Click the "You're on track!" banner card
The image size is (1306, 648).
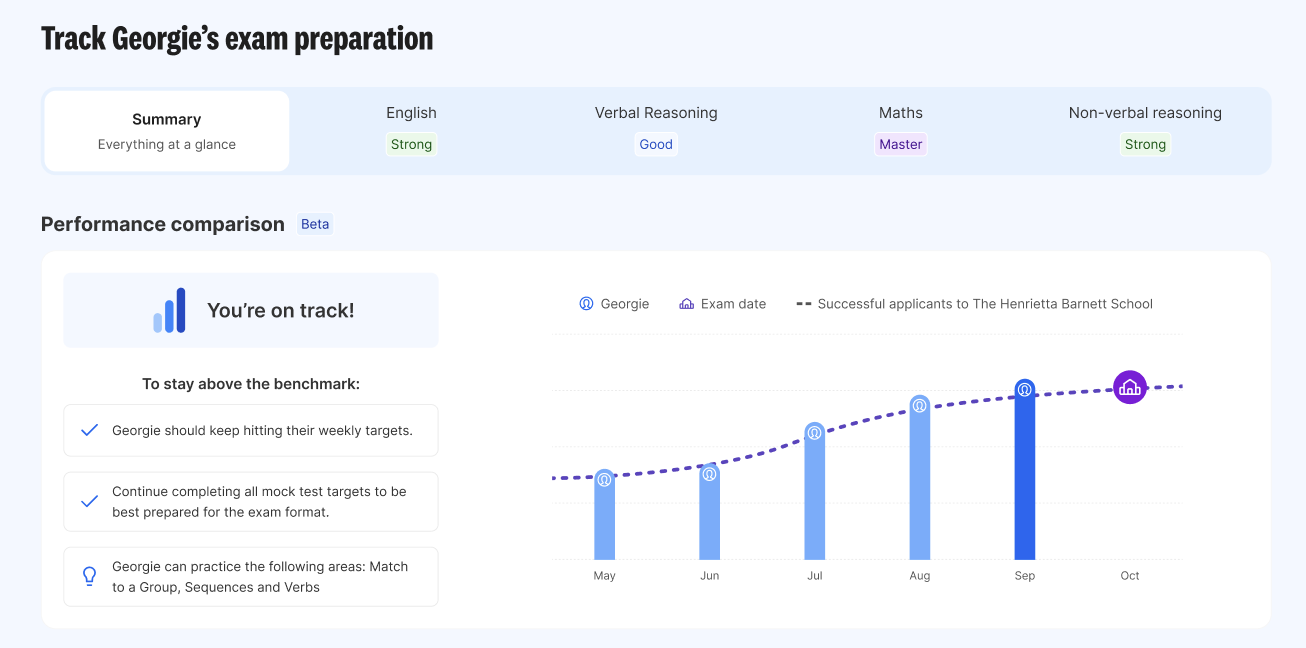point(250,310)
